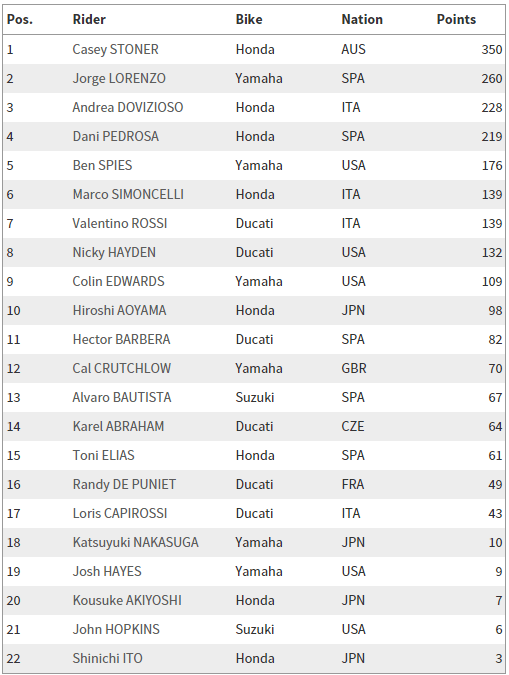Image resolution: width=509 pixels, height=675 pixels.
Task: Open Jorge LORENZO rider link
Action: tap(119, 78)
